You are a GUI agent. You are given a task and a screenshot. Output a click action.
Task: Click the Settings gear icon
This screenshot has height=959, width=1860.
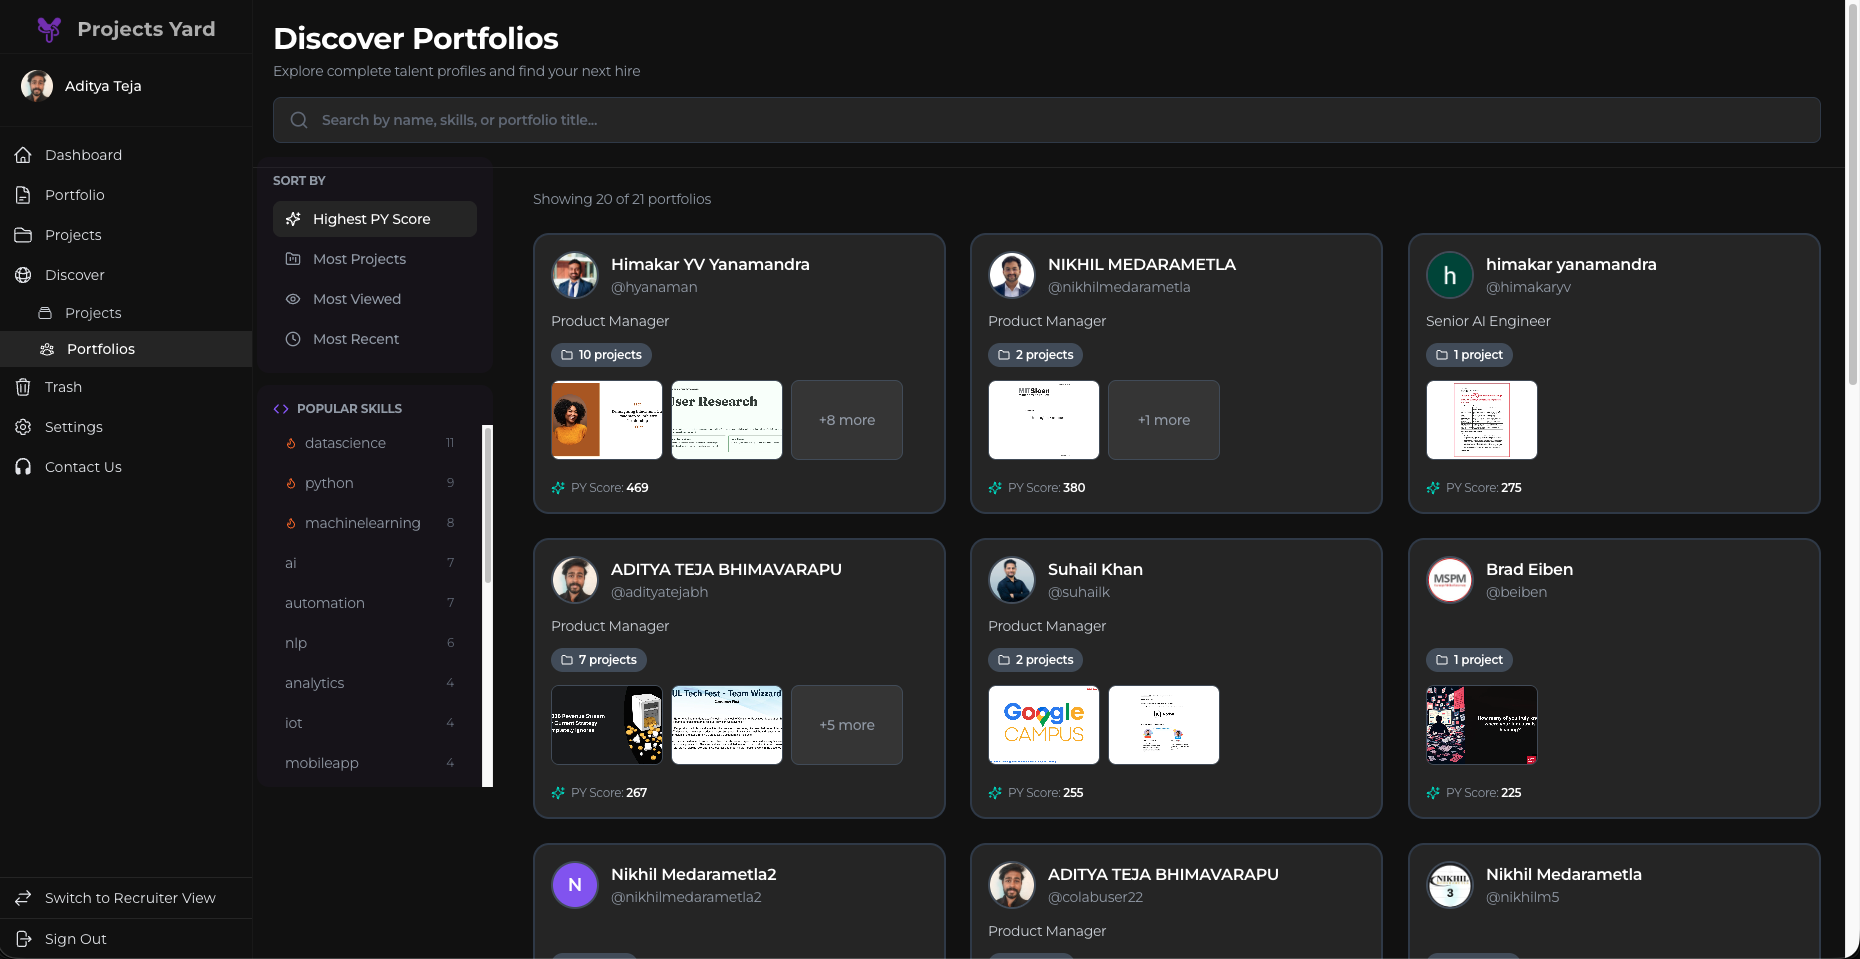(23, 427)
